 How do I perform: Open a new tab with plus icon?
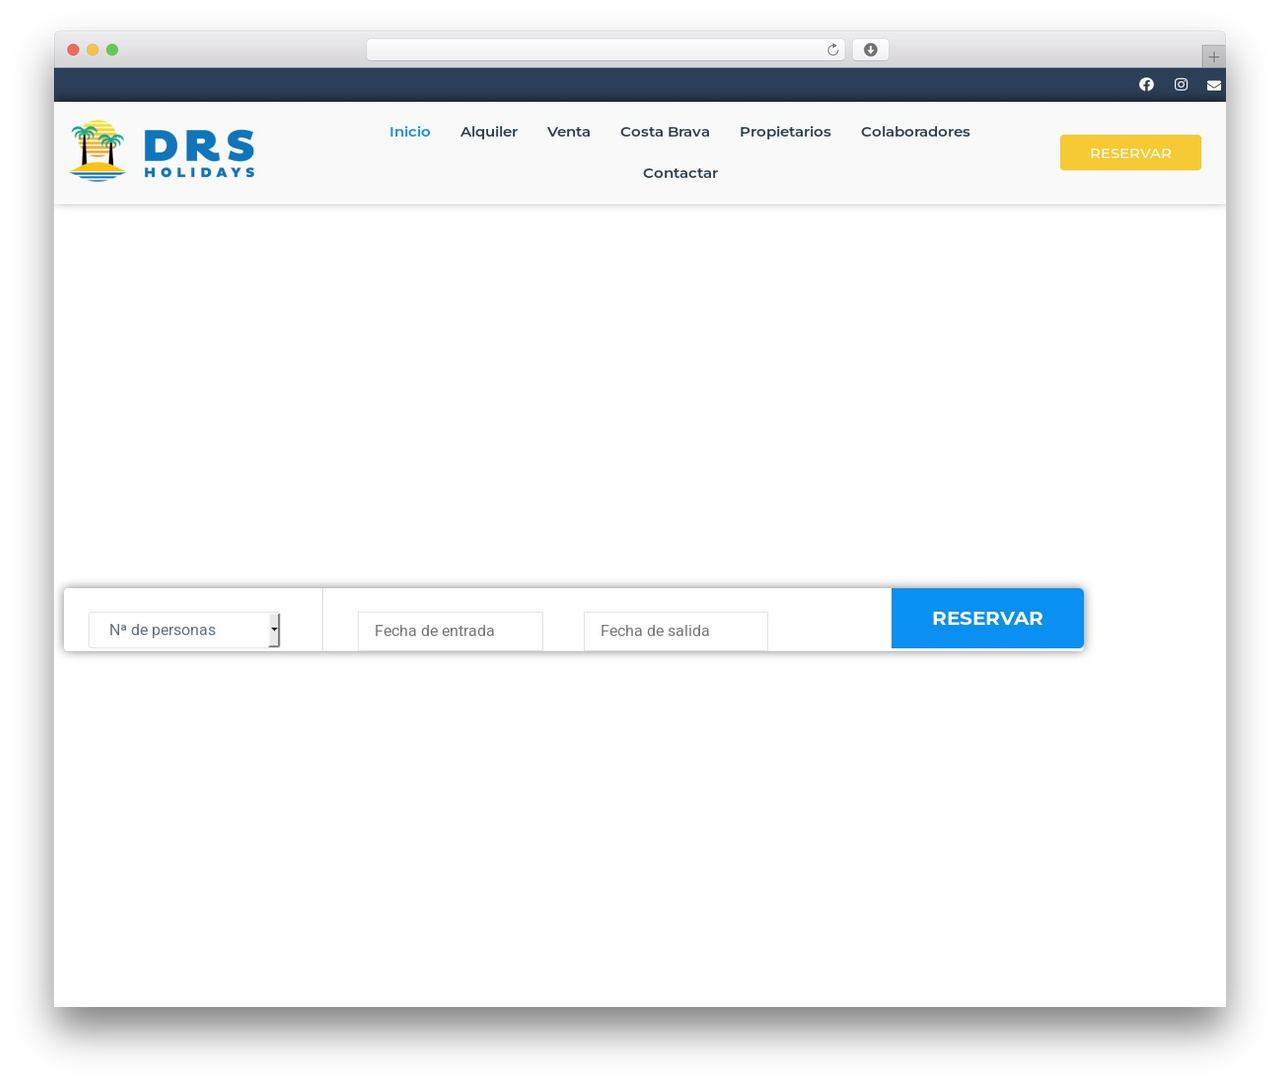point(1213,57)
